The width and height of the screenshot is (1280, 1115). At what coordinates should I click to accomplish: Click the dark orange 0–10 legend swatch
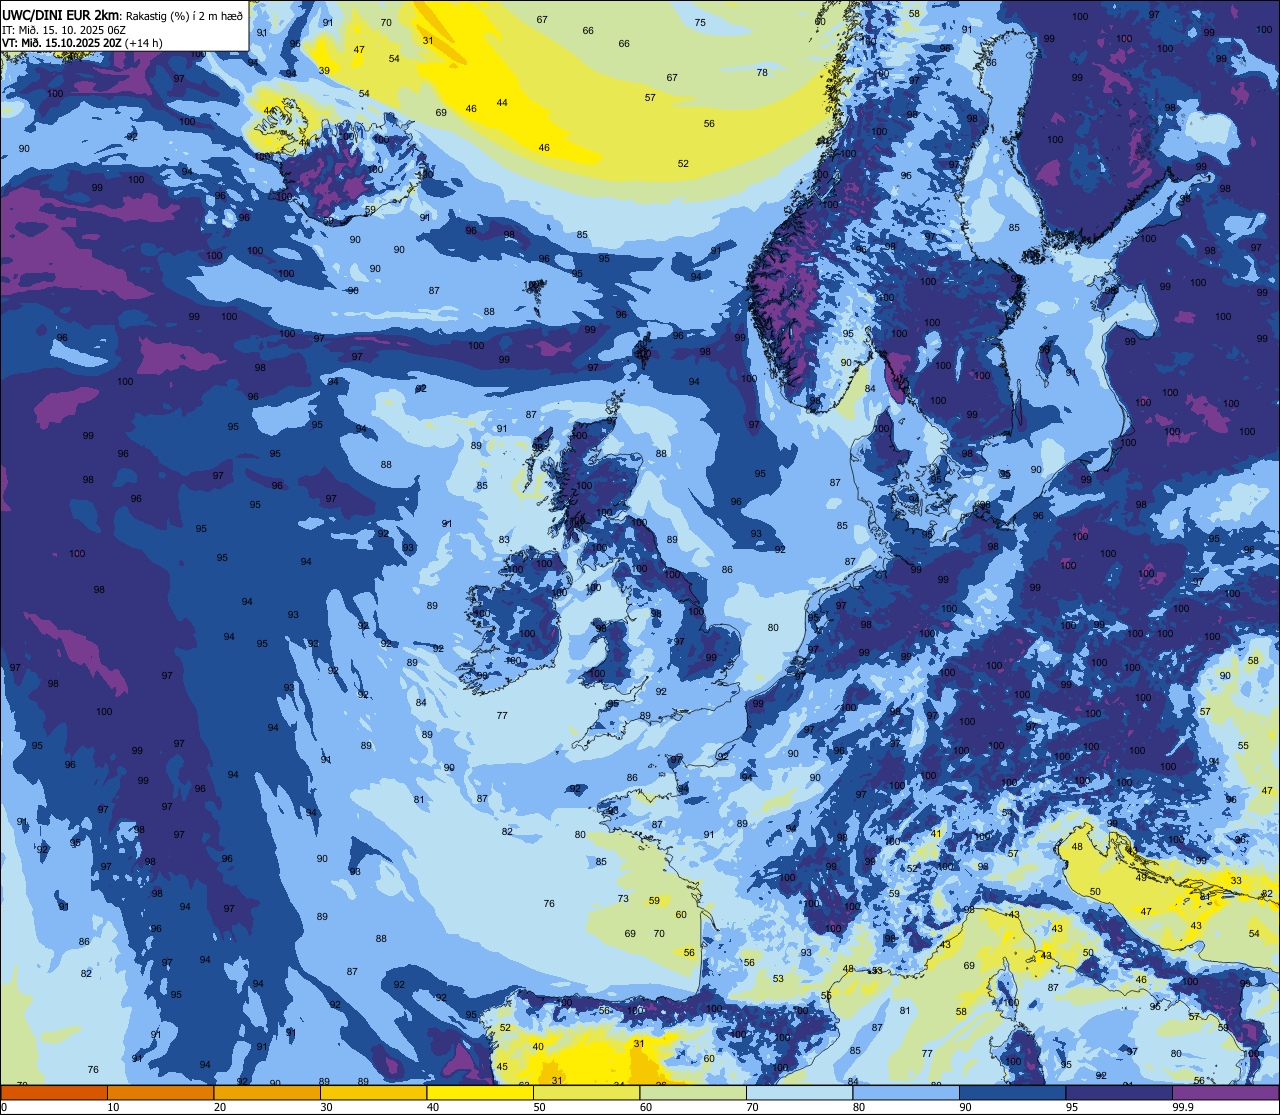click(54, 1092)
